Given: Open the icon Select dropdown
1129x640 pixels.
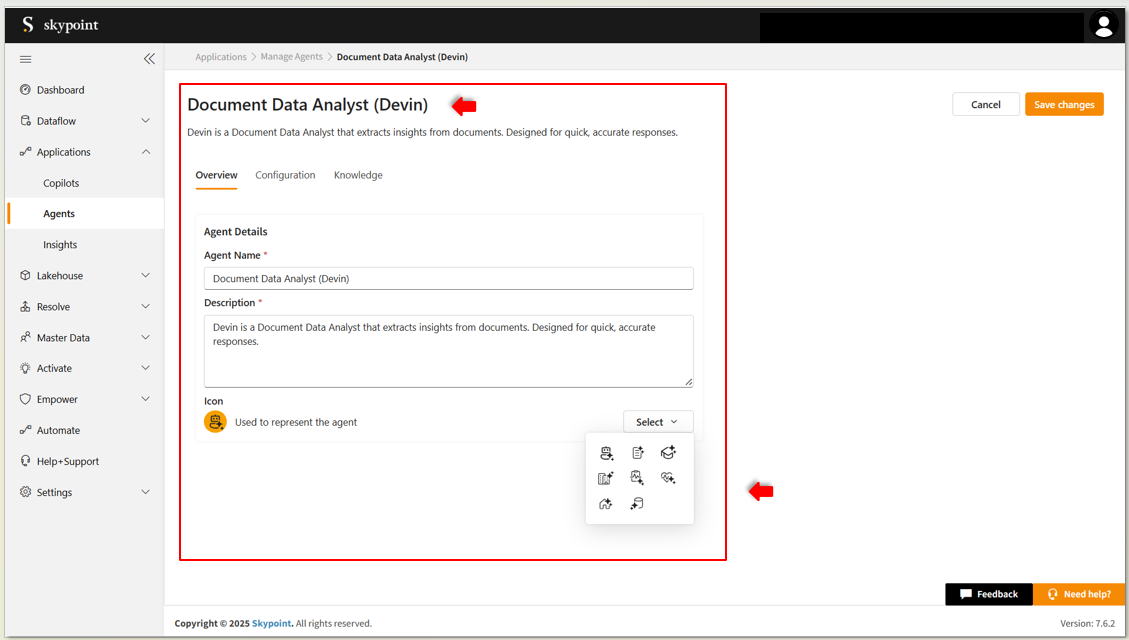Looking at the screenshot, I should click(657, 422).
